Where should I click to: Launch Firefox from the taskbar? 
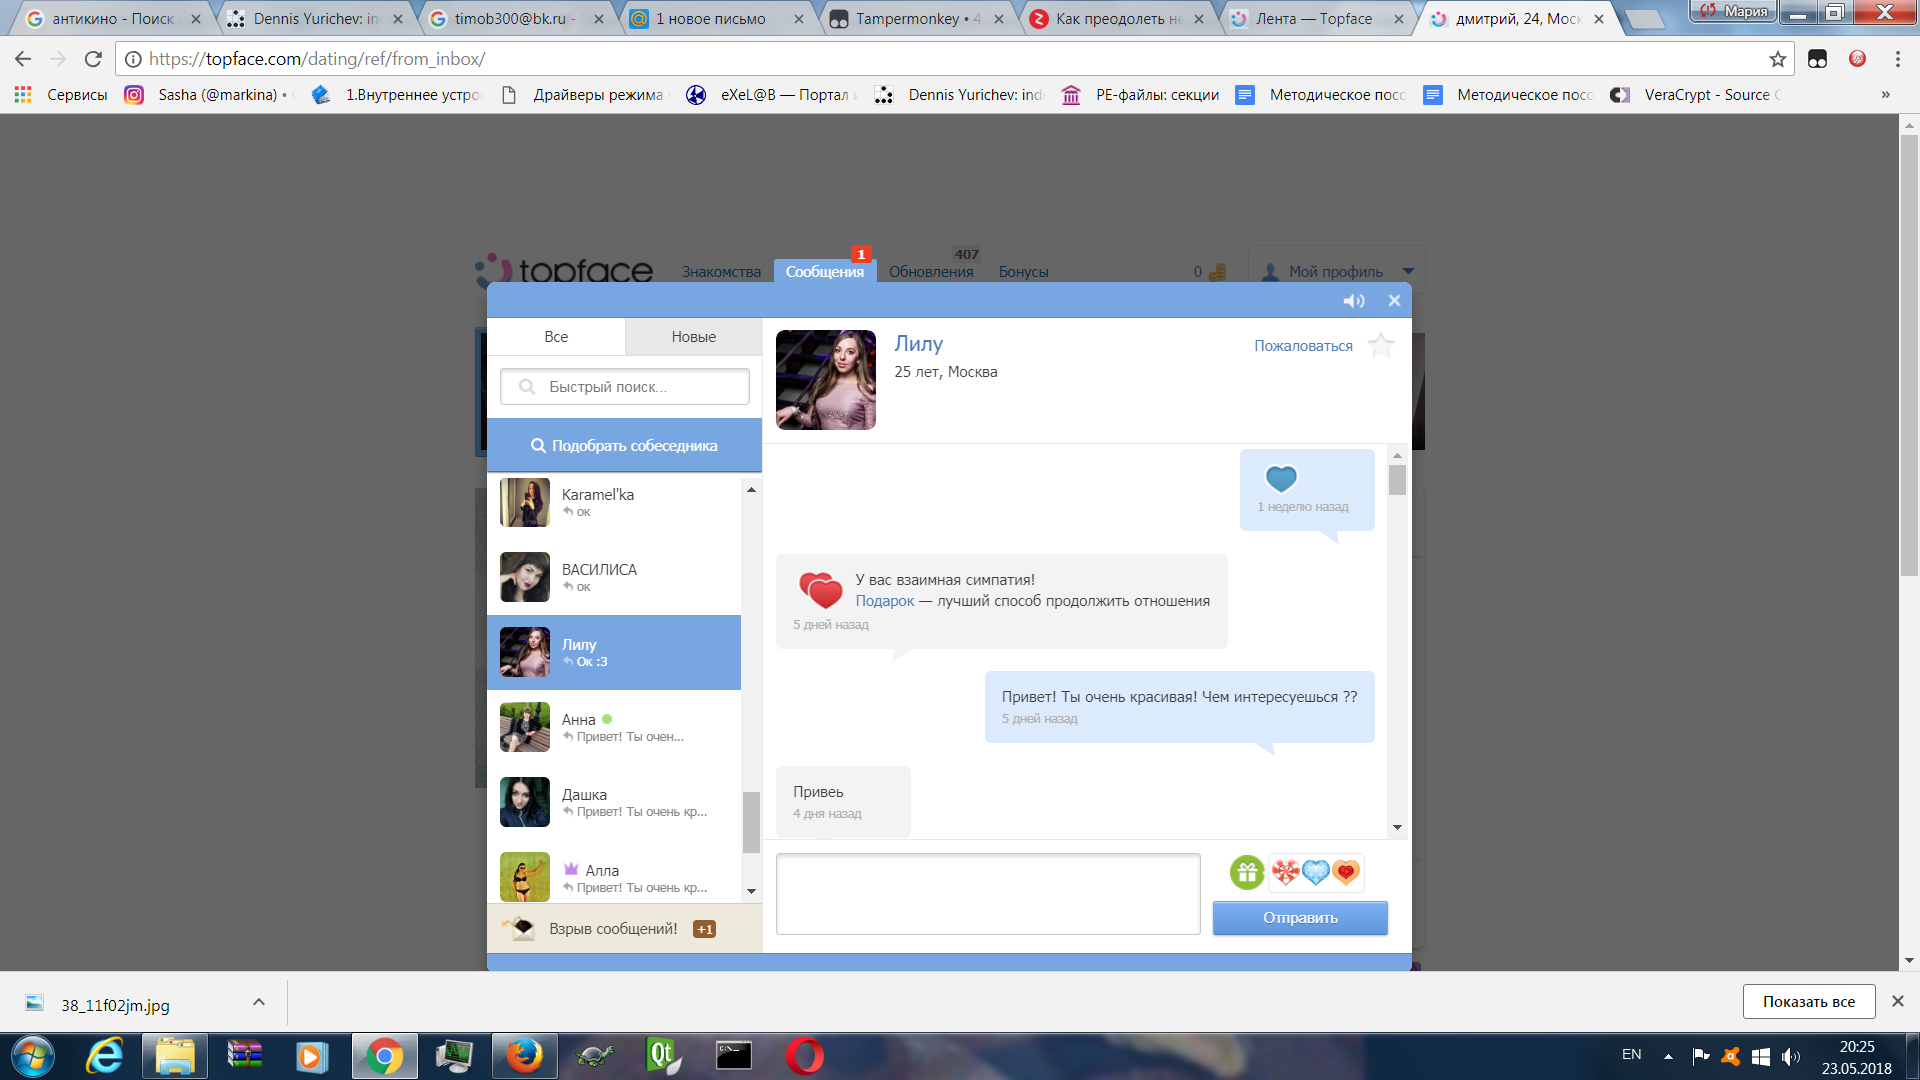point(523,1056)
